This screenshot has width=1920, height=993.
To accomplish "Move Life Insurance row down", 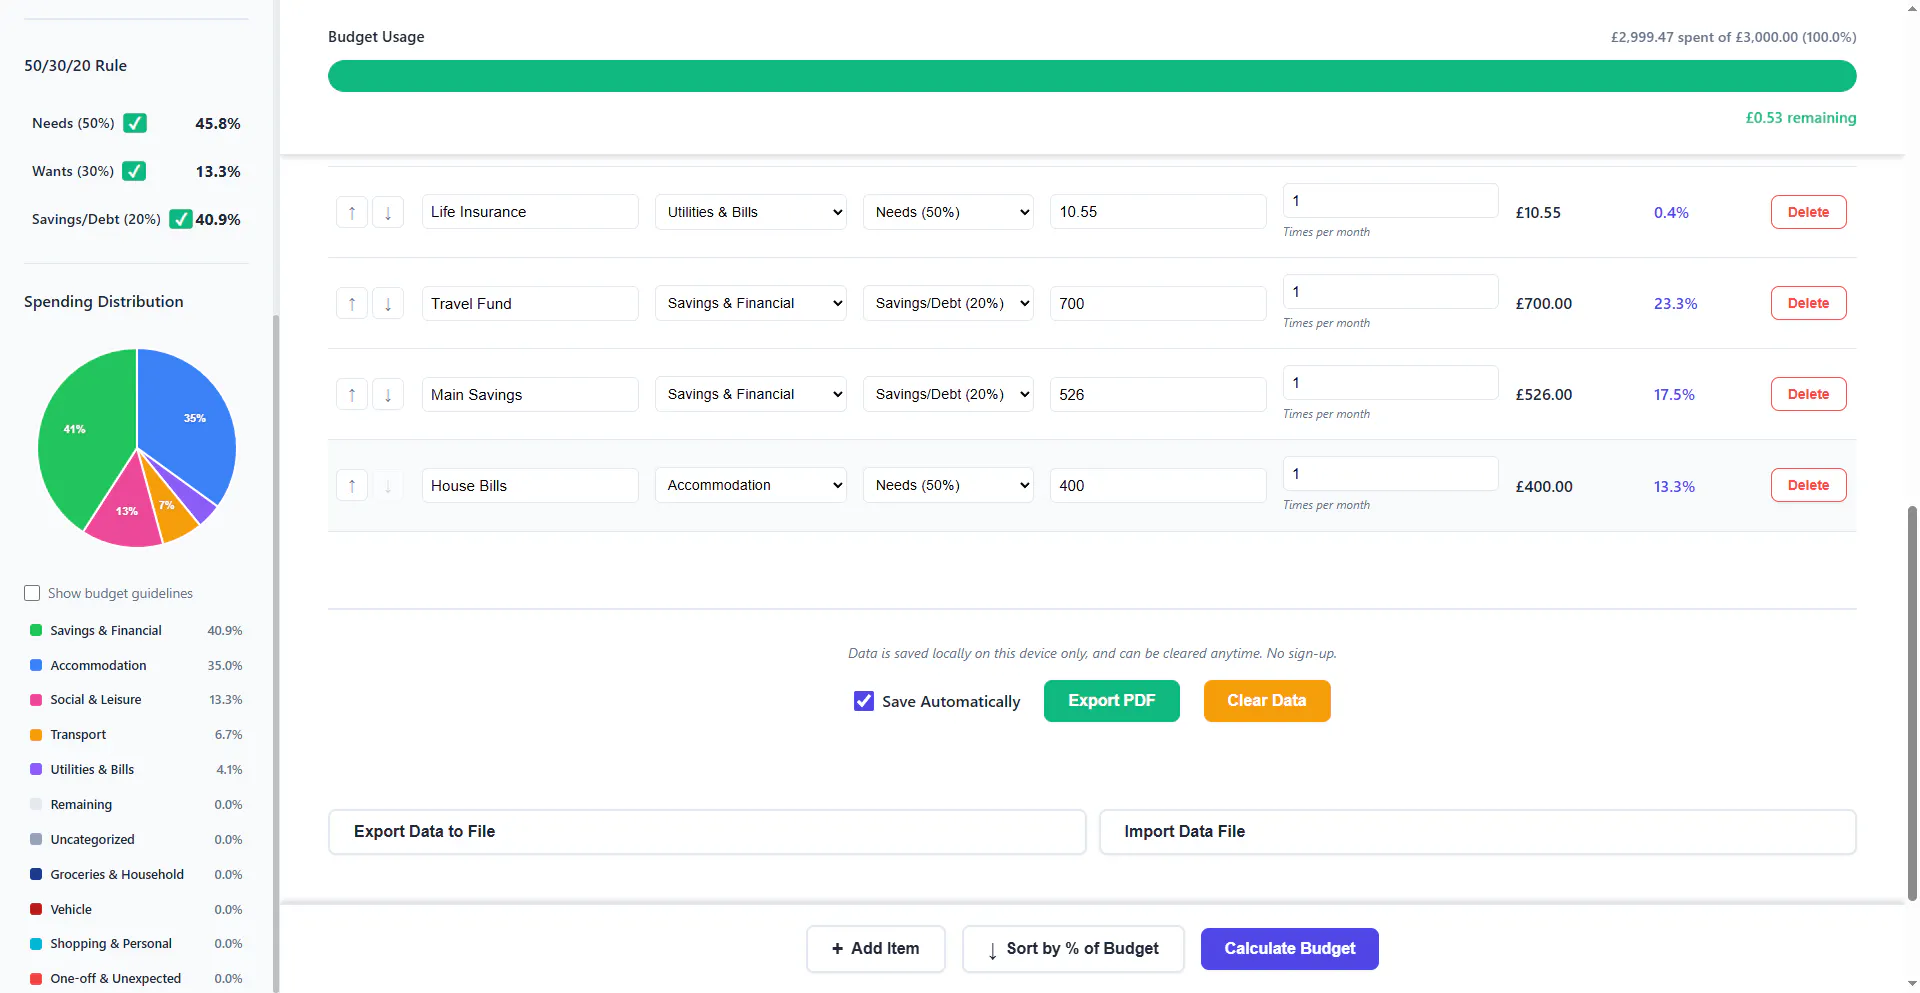I will pos(388,212).
